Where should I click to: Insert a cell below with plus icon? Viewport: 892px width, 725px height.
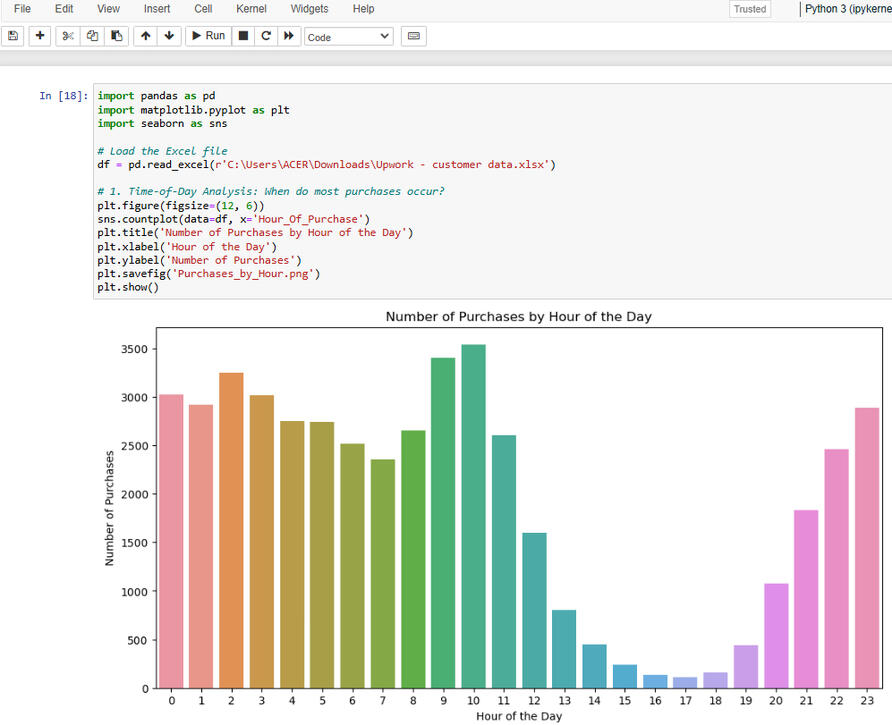click(40, 36)
